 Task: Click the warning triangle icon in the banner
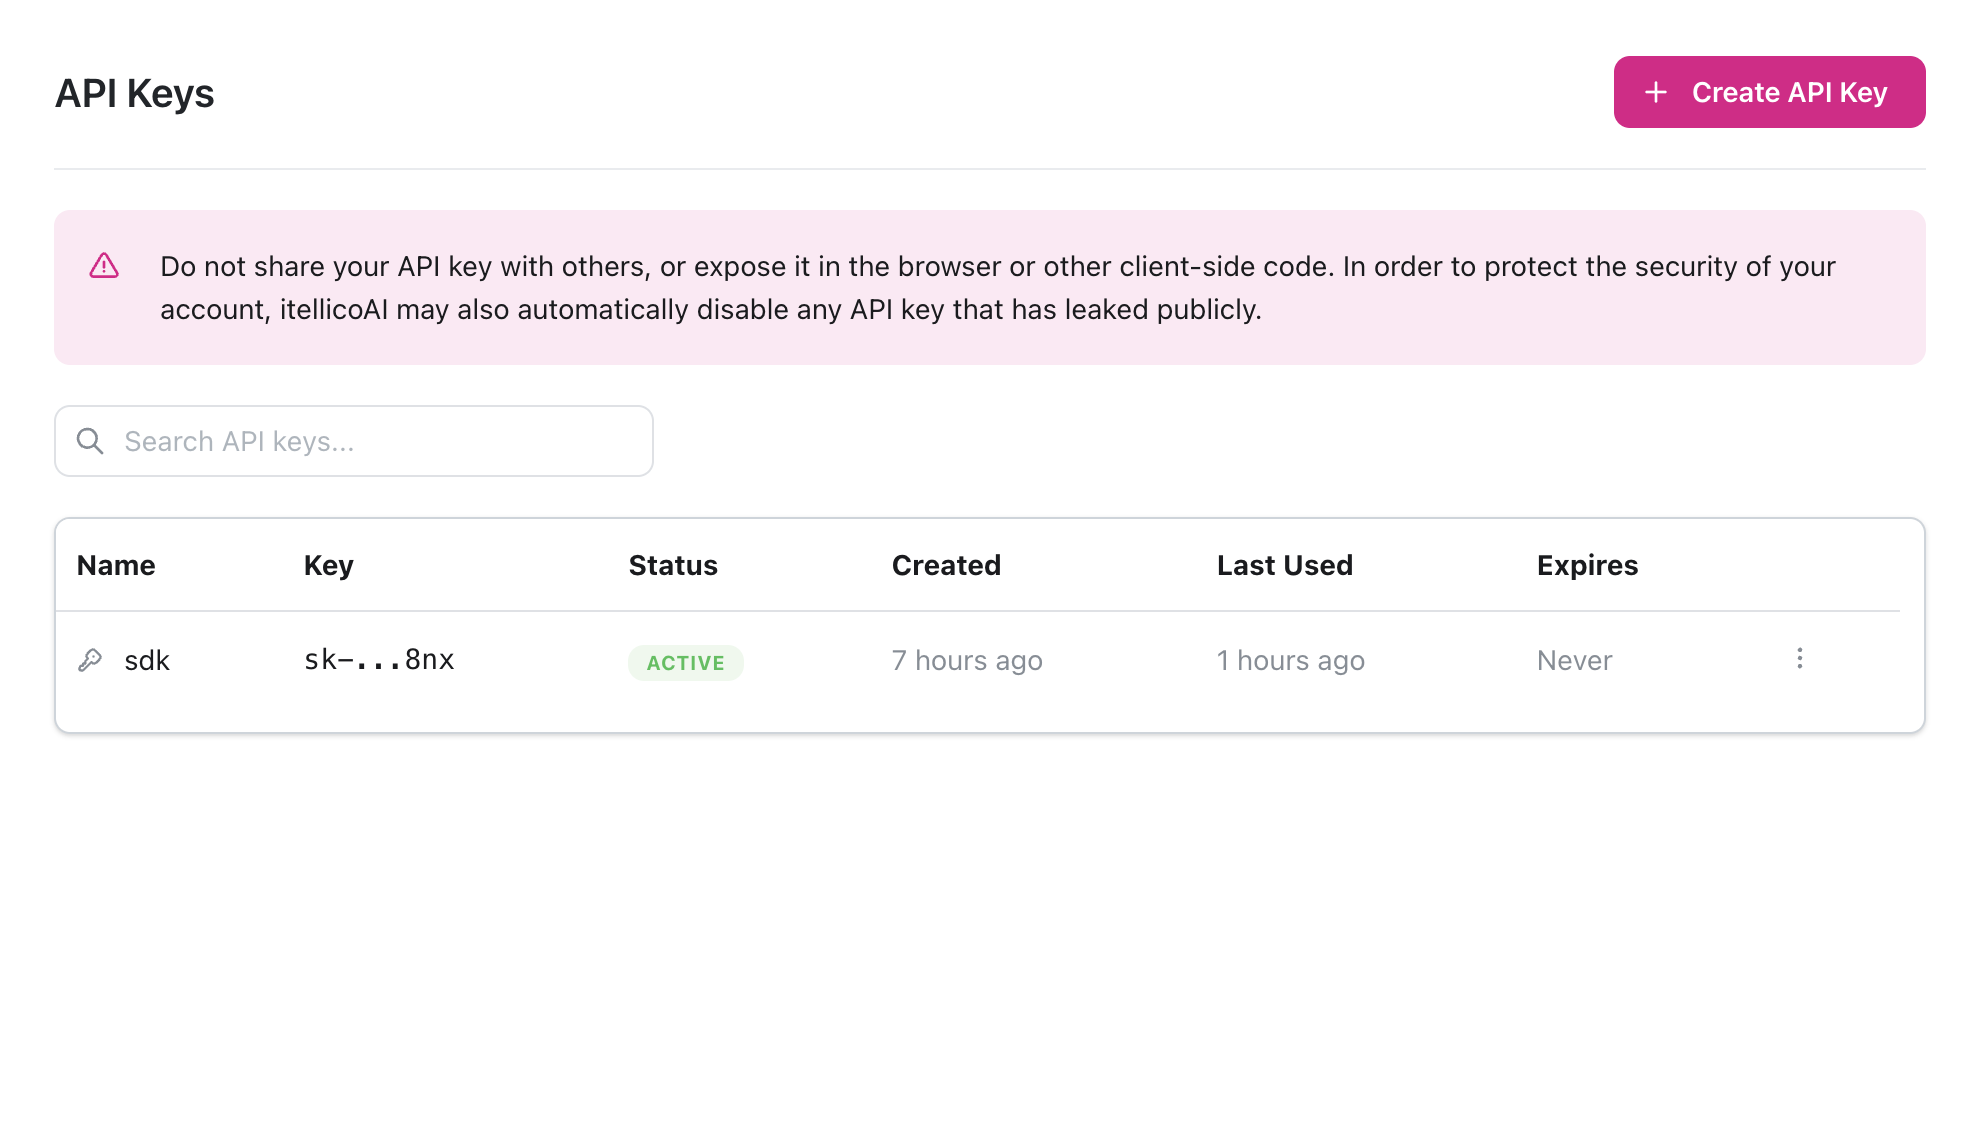[x=103, y=266]
